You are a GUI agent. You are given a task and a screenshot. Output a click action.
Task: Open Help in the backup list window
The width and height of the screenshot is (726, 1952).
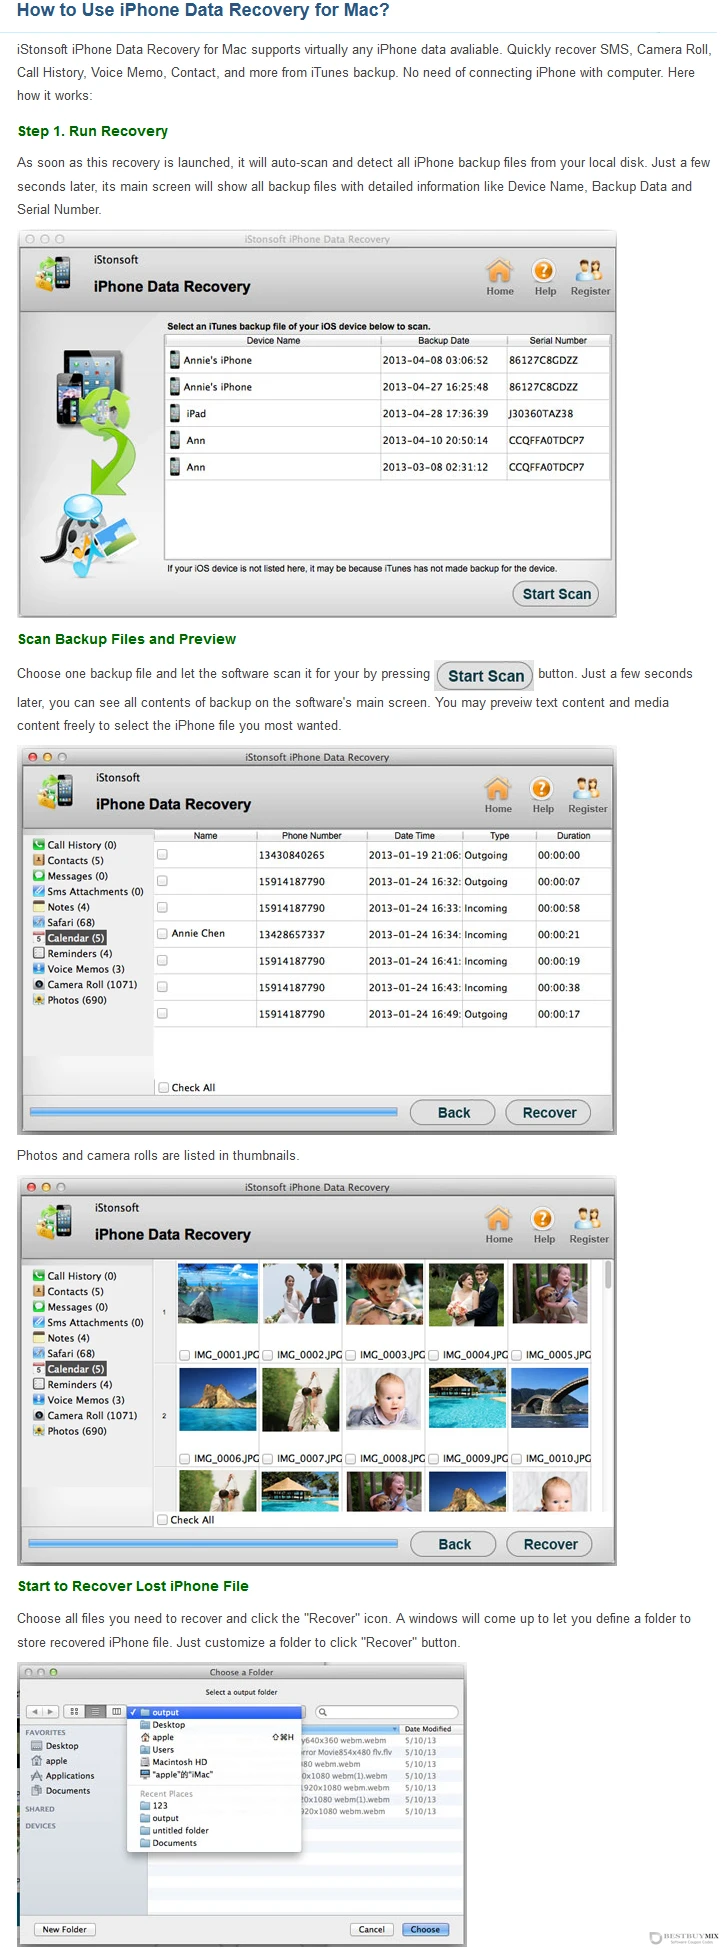click(x=544, y=277)
